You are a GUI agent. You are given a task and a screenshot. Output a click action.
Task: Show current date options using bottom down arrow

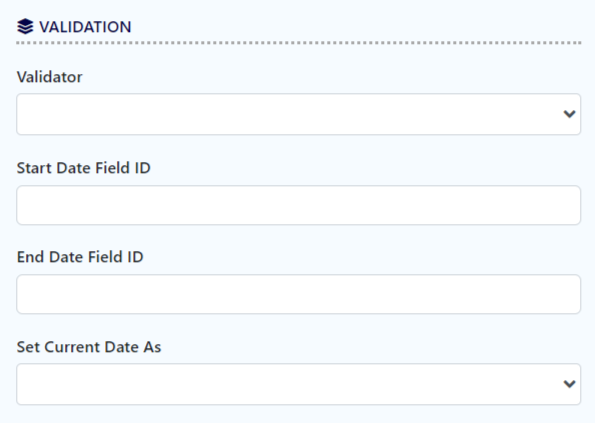click(569, 384)
